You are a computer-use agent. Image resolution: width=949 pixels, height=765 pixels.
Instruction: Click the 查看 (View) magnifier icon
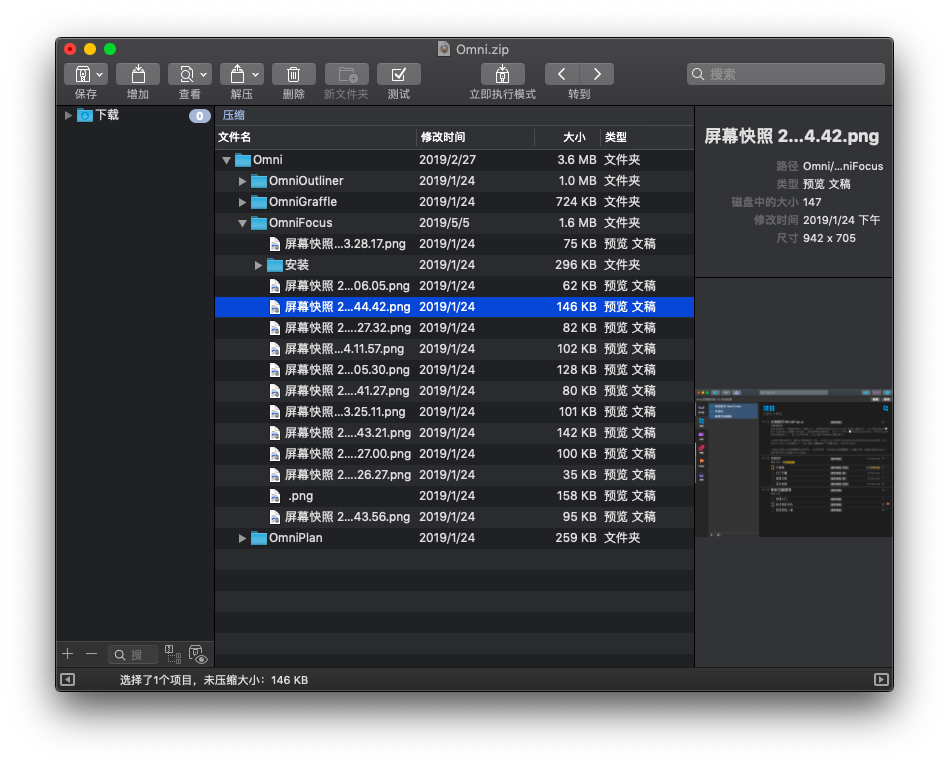(x=183, y=74)
